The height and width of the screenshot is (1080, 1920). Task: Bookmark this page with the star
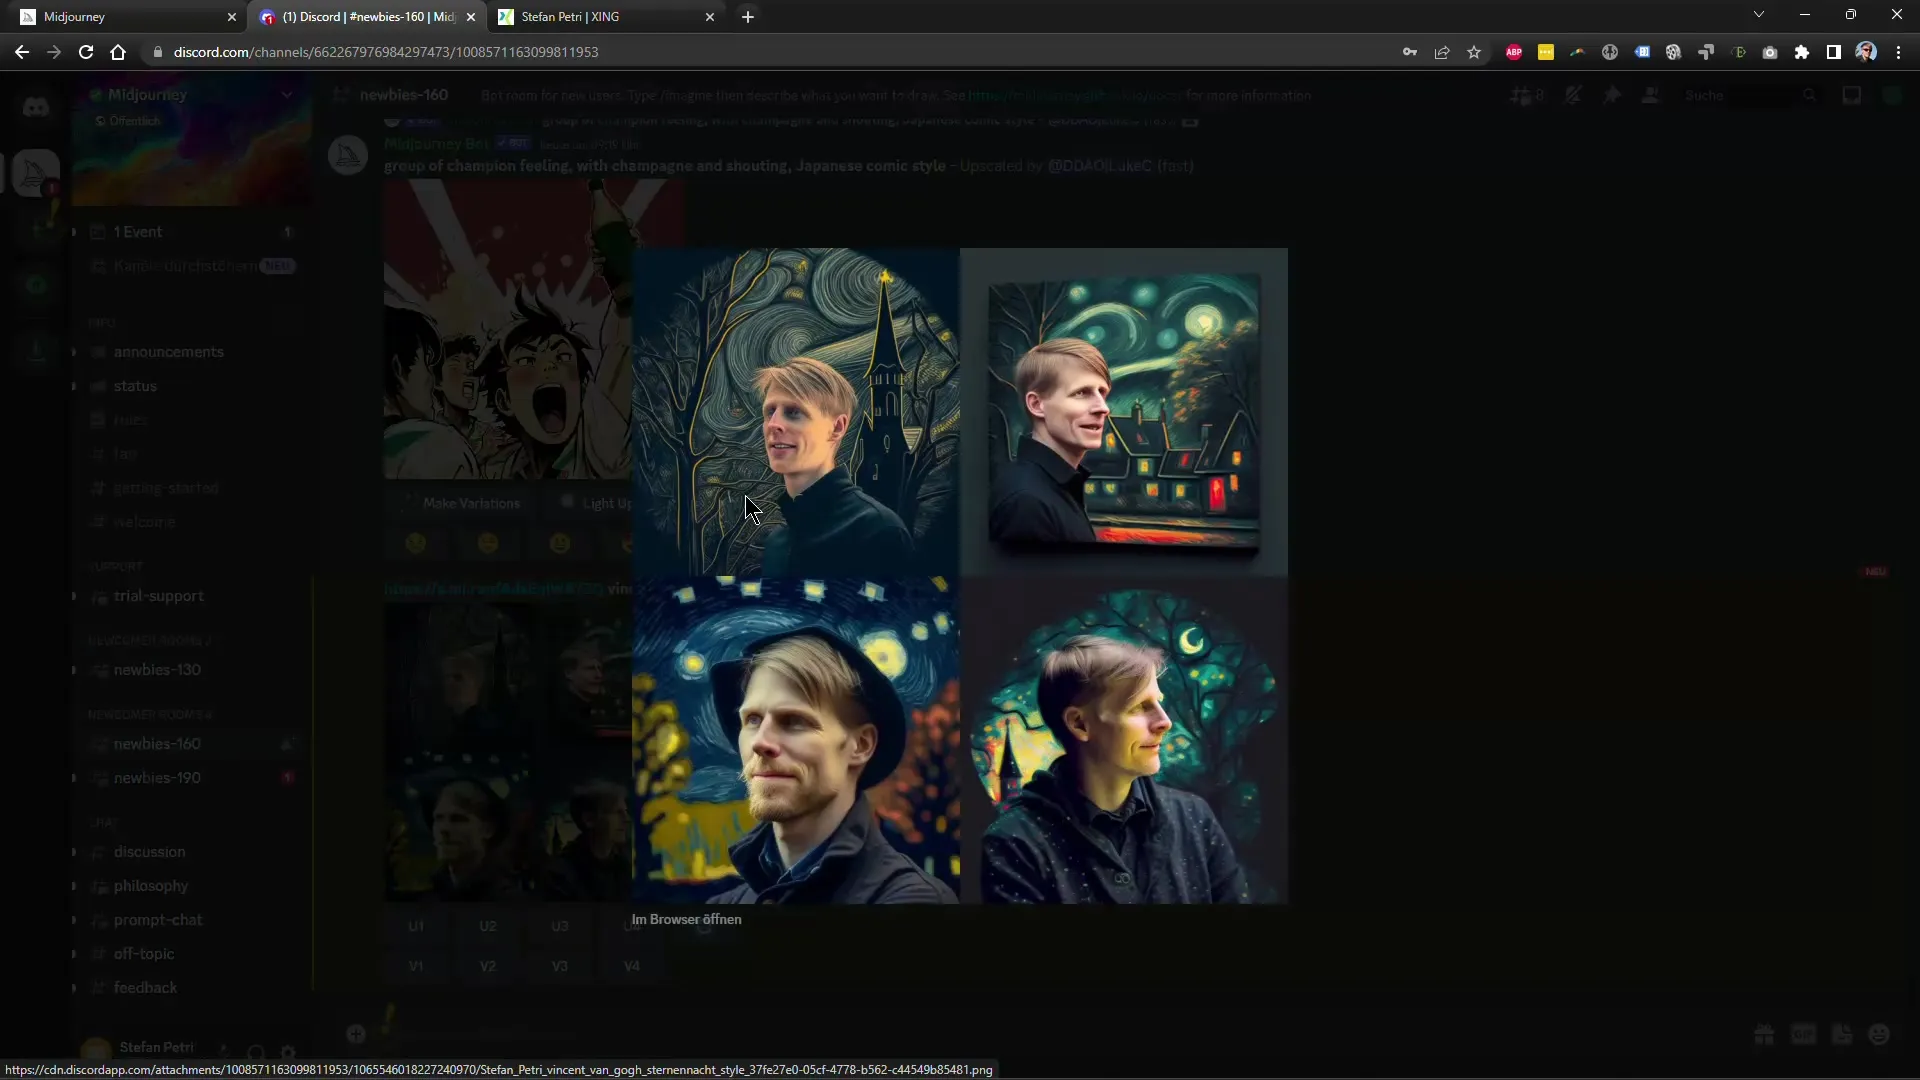1474,52
